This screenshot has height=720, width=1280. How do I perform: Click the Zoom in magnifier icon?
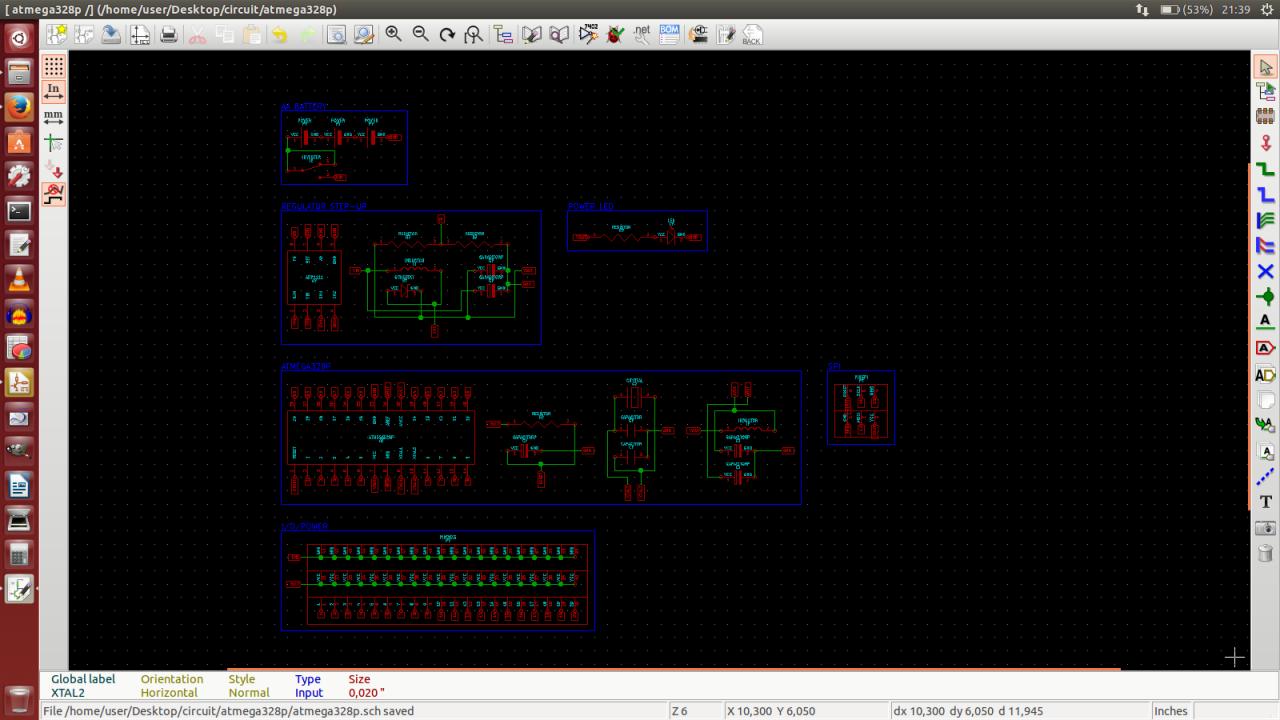[394, 34]
